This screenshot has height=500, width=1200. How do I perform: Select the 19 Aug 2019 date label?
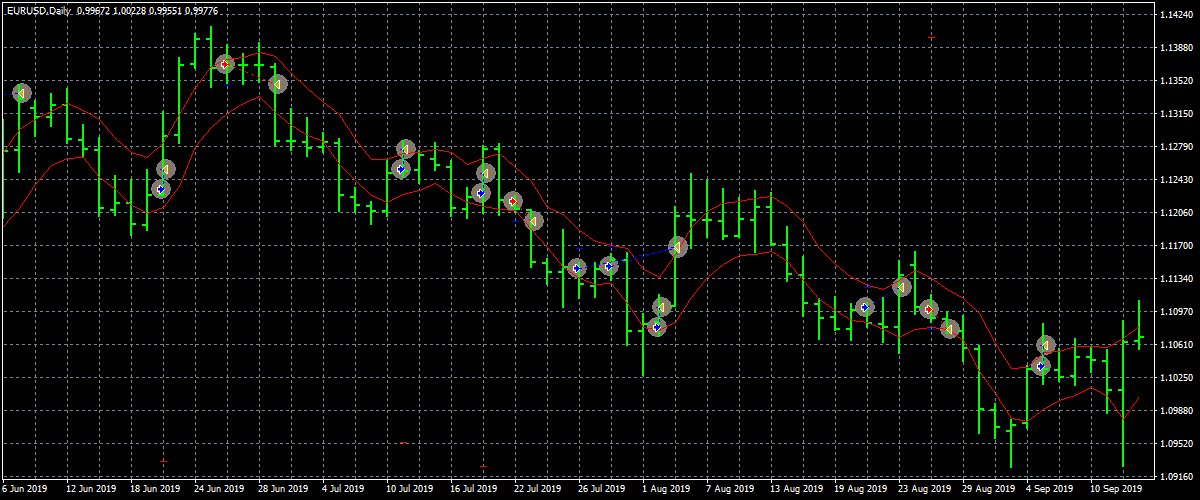pos(860,490)
